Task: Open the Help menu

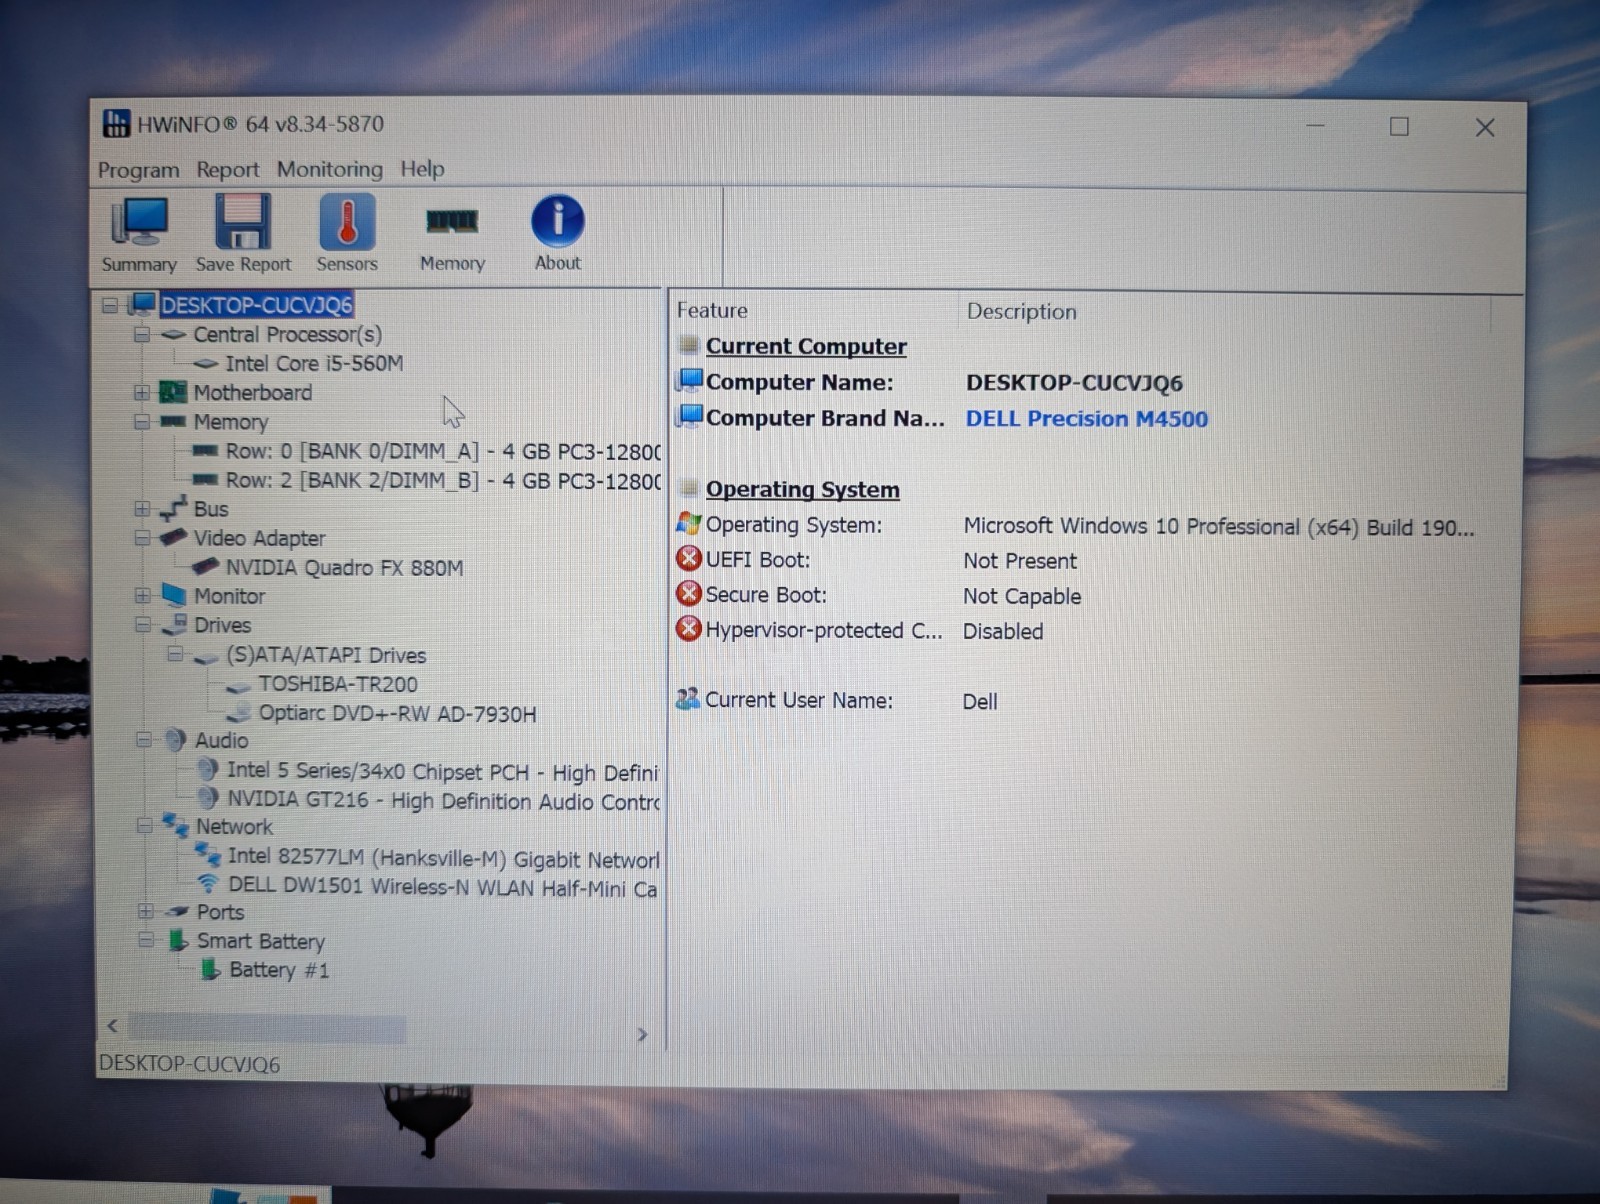Action: tap(422, 169)
